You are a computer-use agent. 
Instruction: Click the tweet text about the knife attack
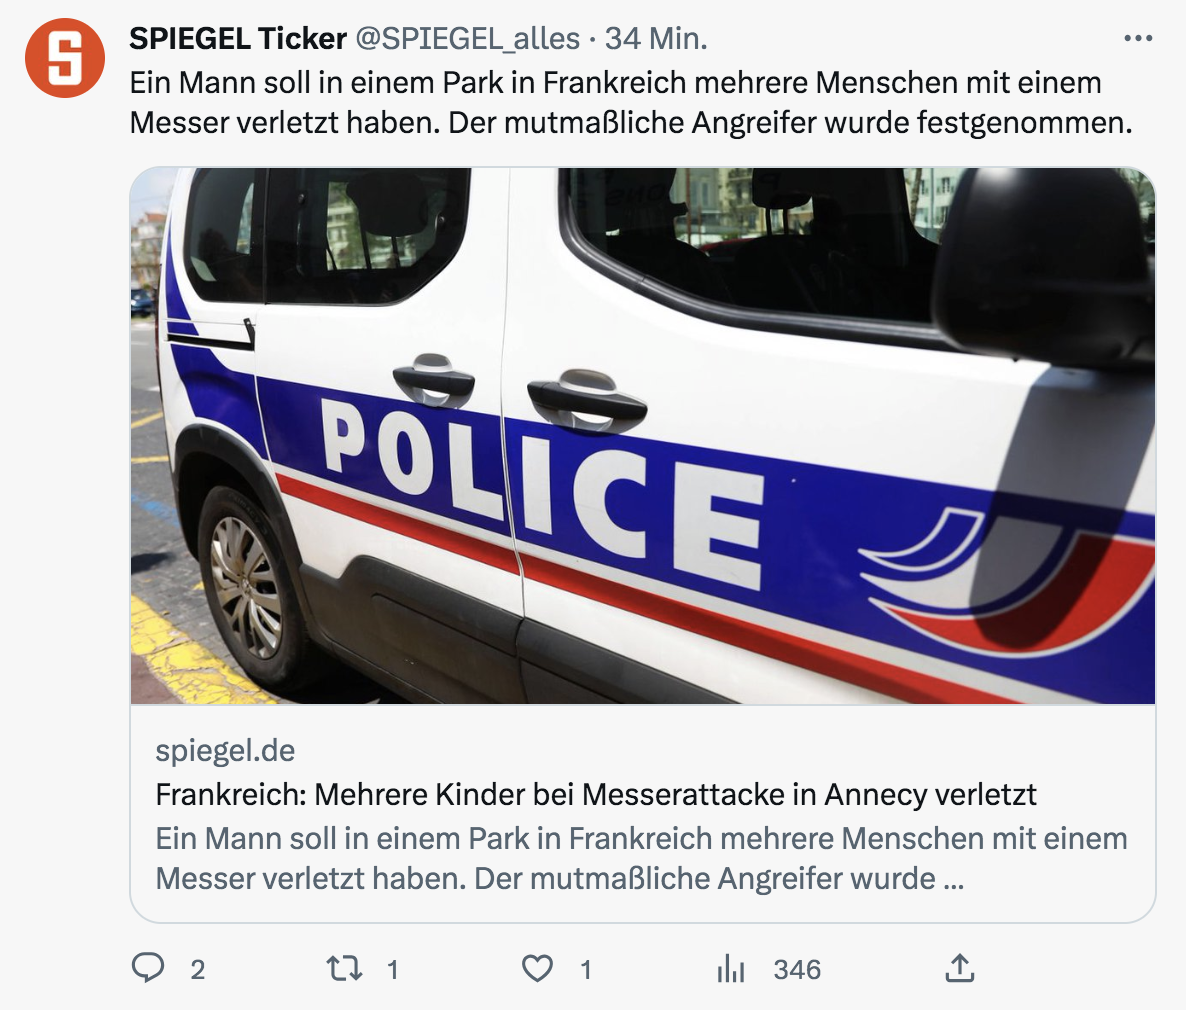click(x=630, y=102)
